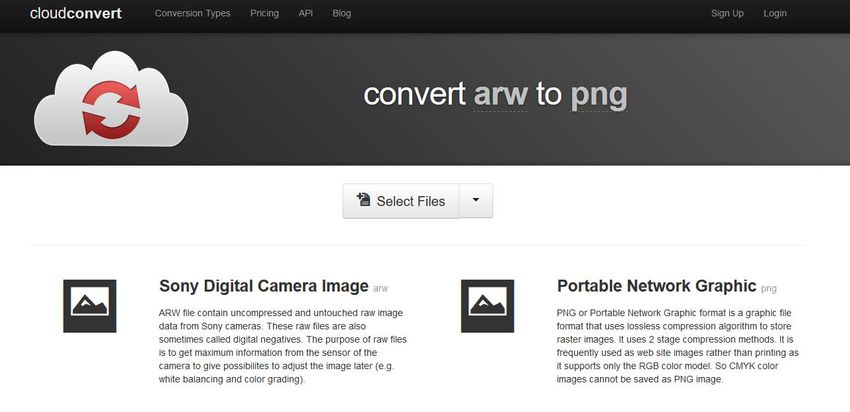
Task: Visit the Blog from the navbar
Action: pyautogui.click(x=341, y=14)
